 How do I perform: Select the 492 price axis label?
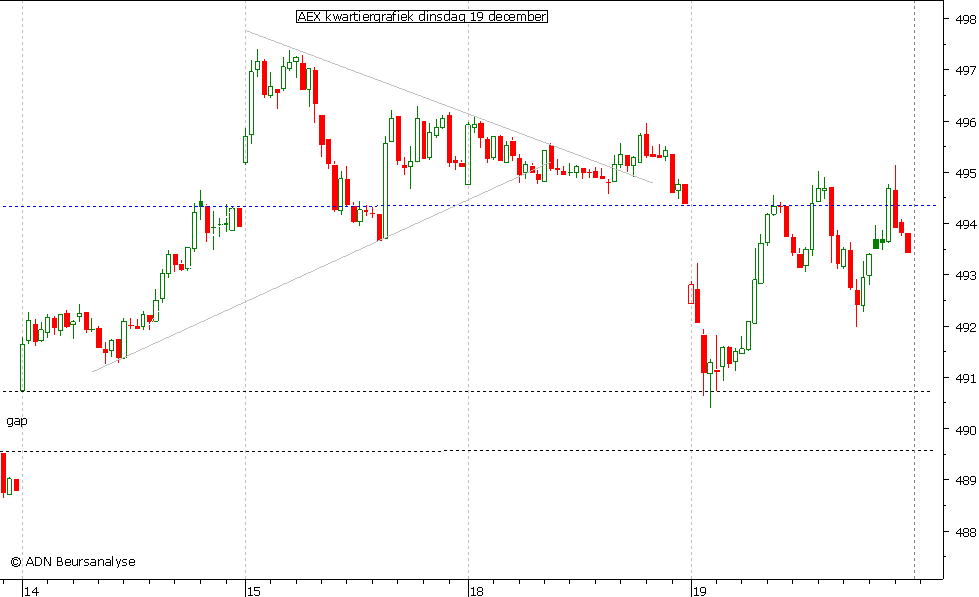pyautogui.click(x=965, y=327)
